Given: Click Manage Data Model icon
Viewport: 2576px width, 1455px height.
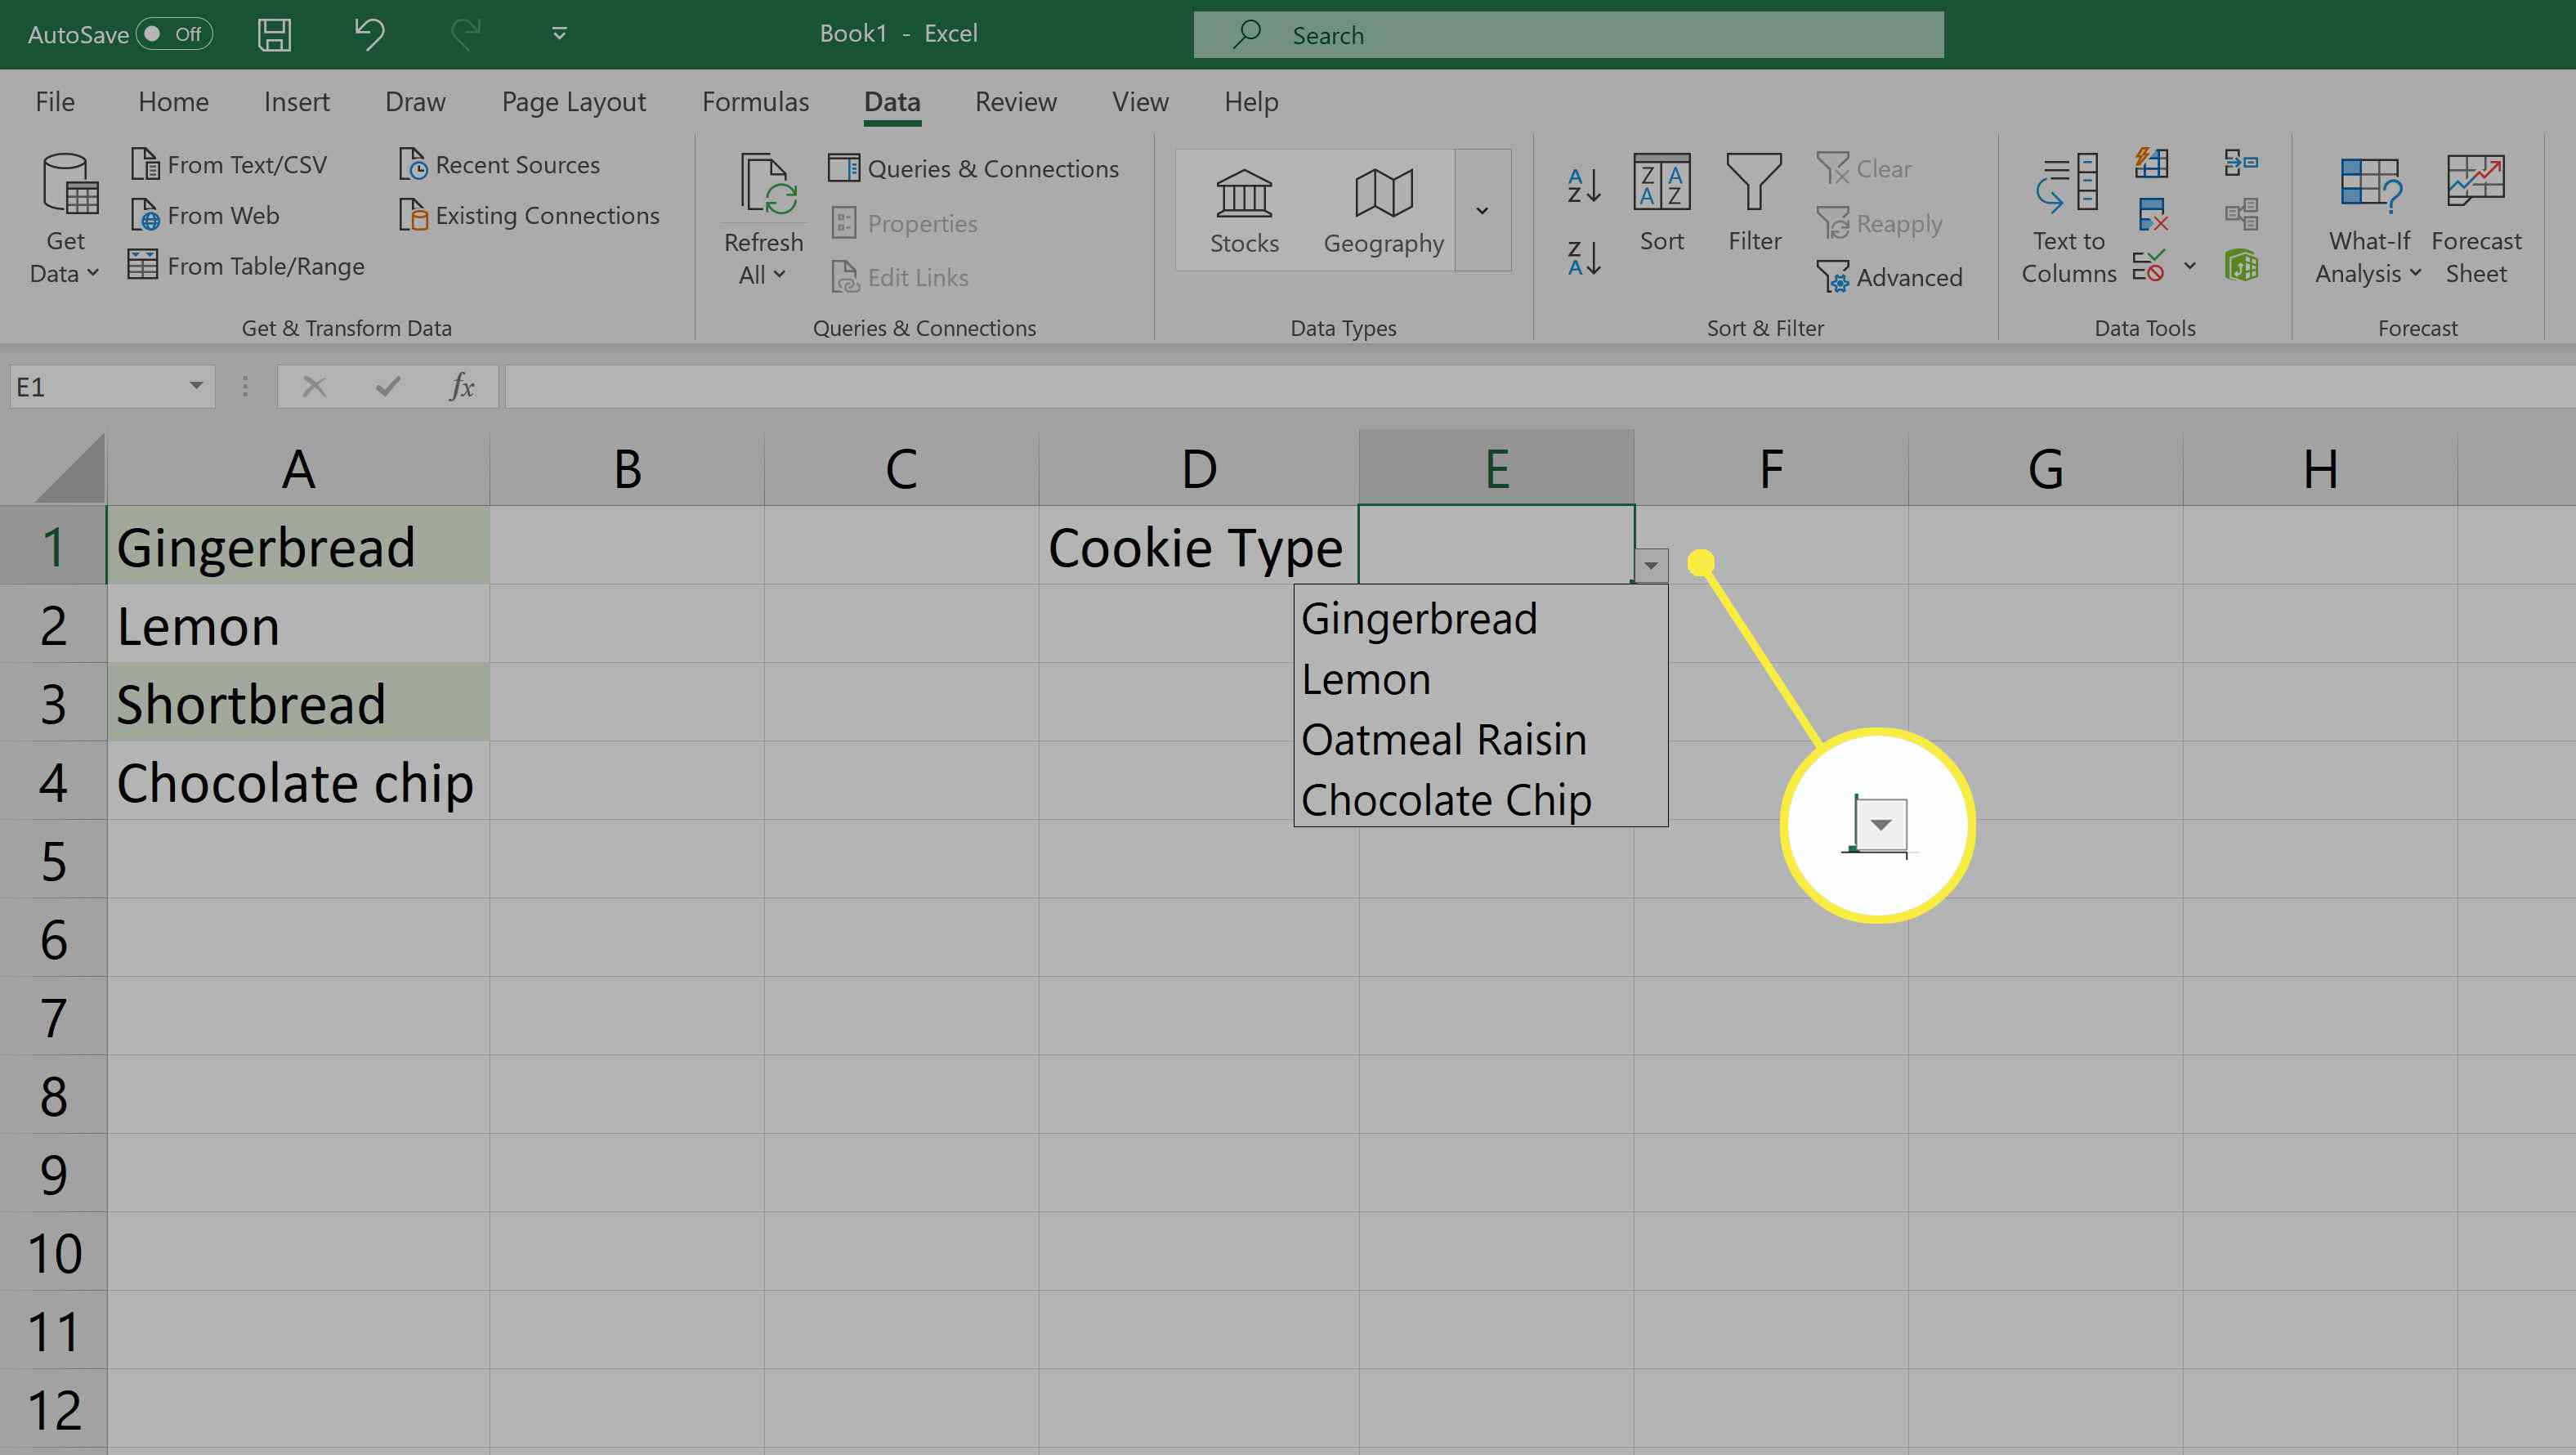Looking at the screenshot, I should click(2241, 266).
